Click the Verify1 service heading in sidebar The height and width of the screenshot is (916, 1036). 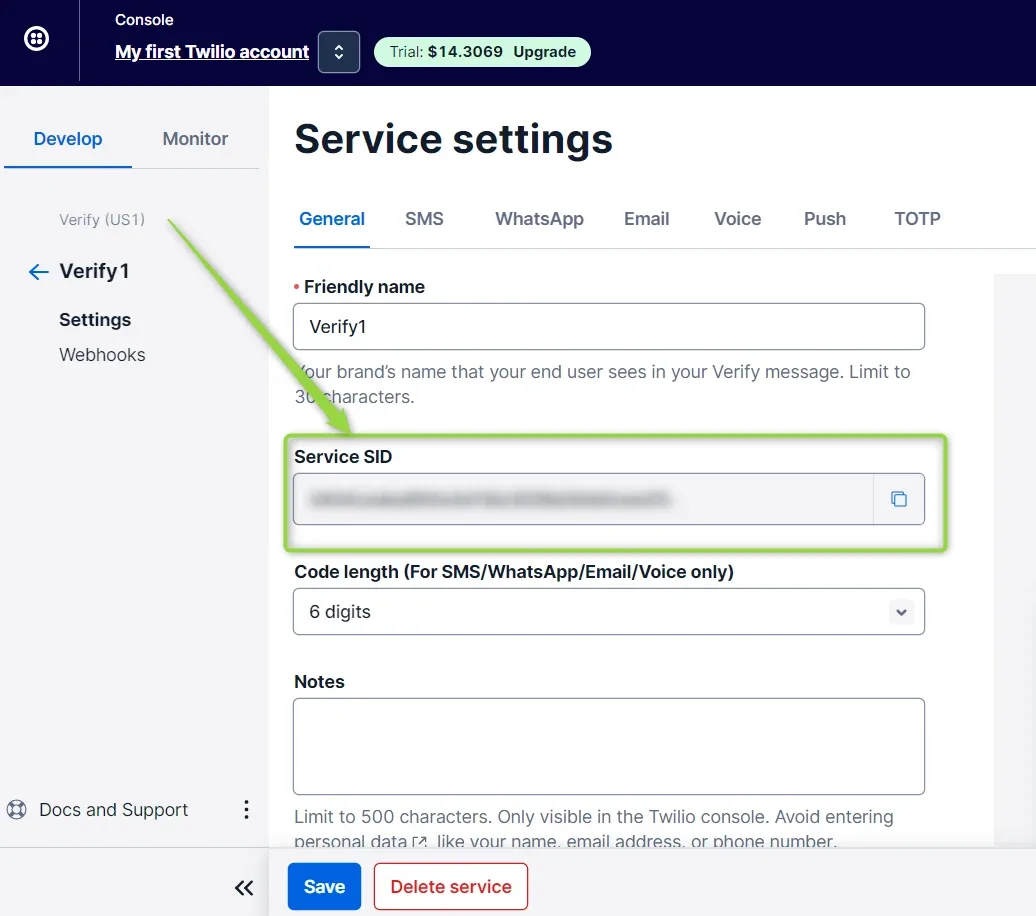(94, 271)
